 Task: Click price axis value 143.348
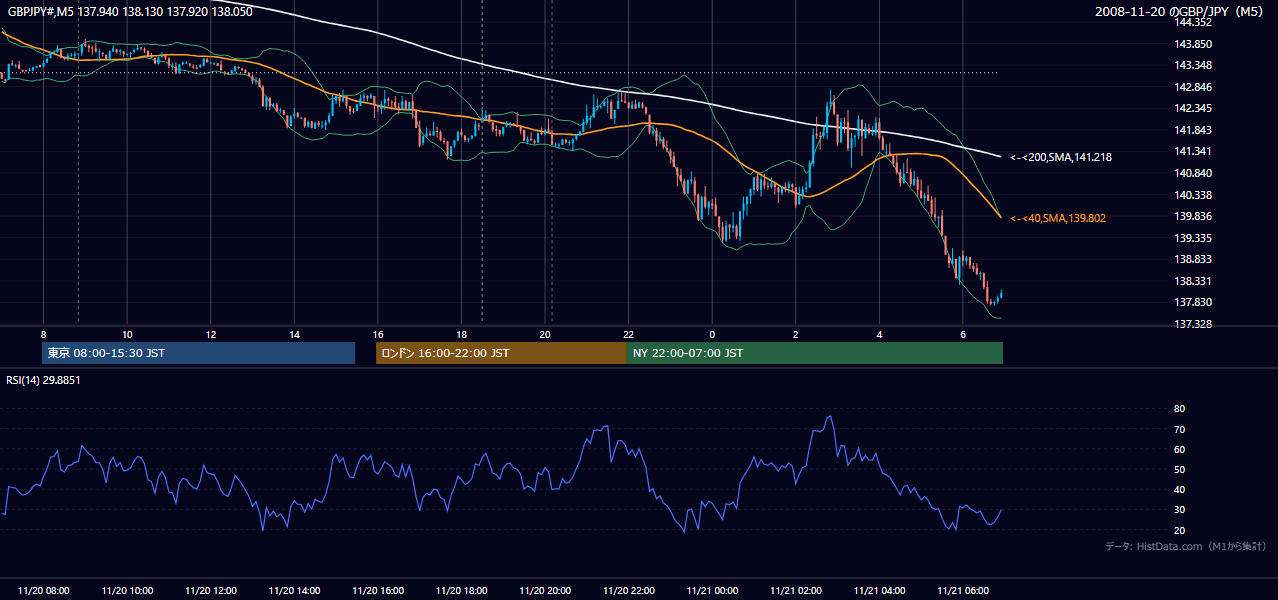(x=1193, y=66)
